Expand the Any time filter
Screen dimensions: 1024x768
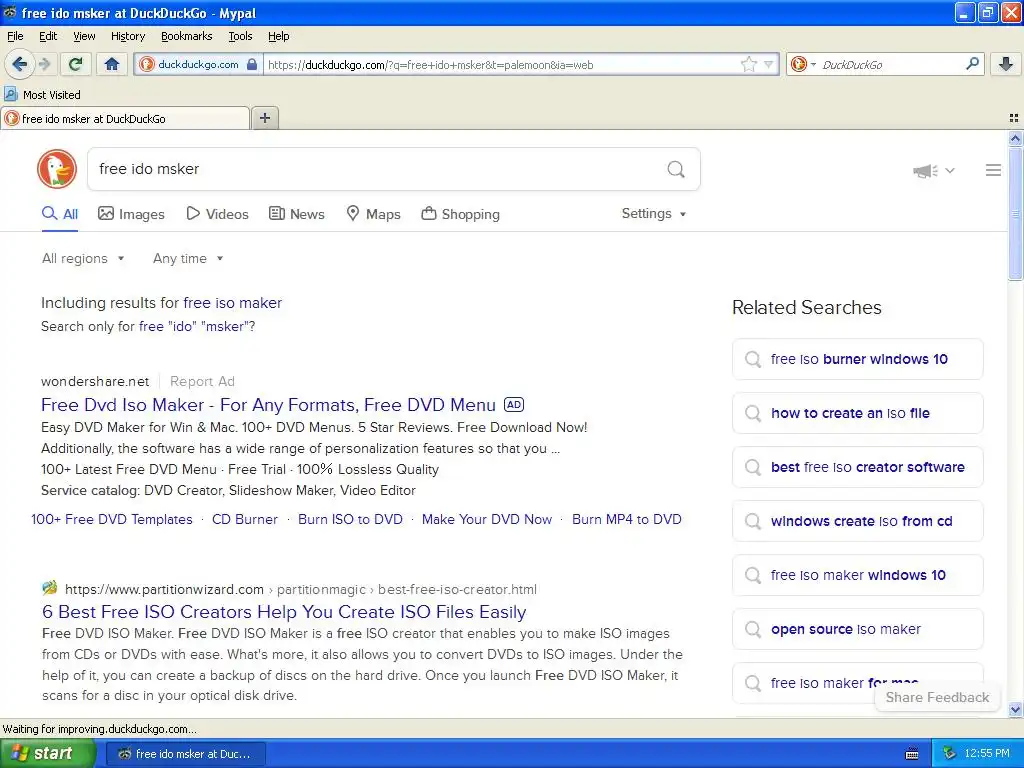(188, 259)
